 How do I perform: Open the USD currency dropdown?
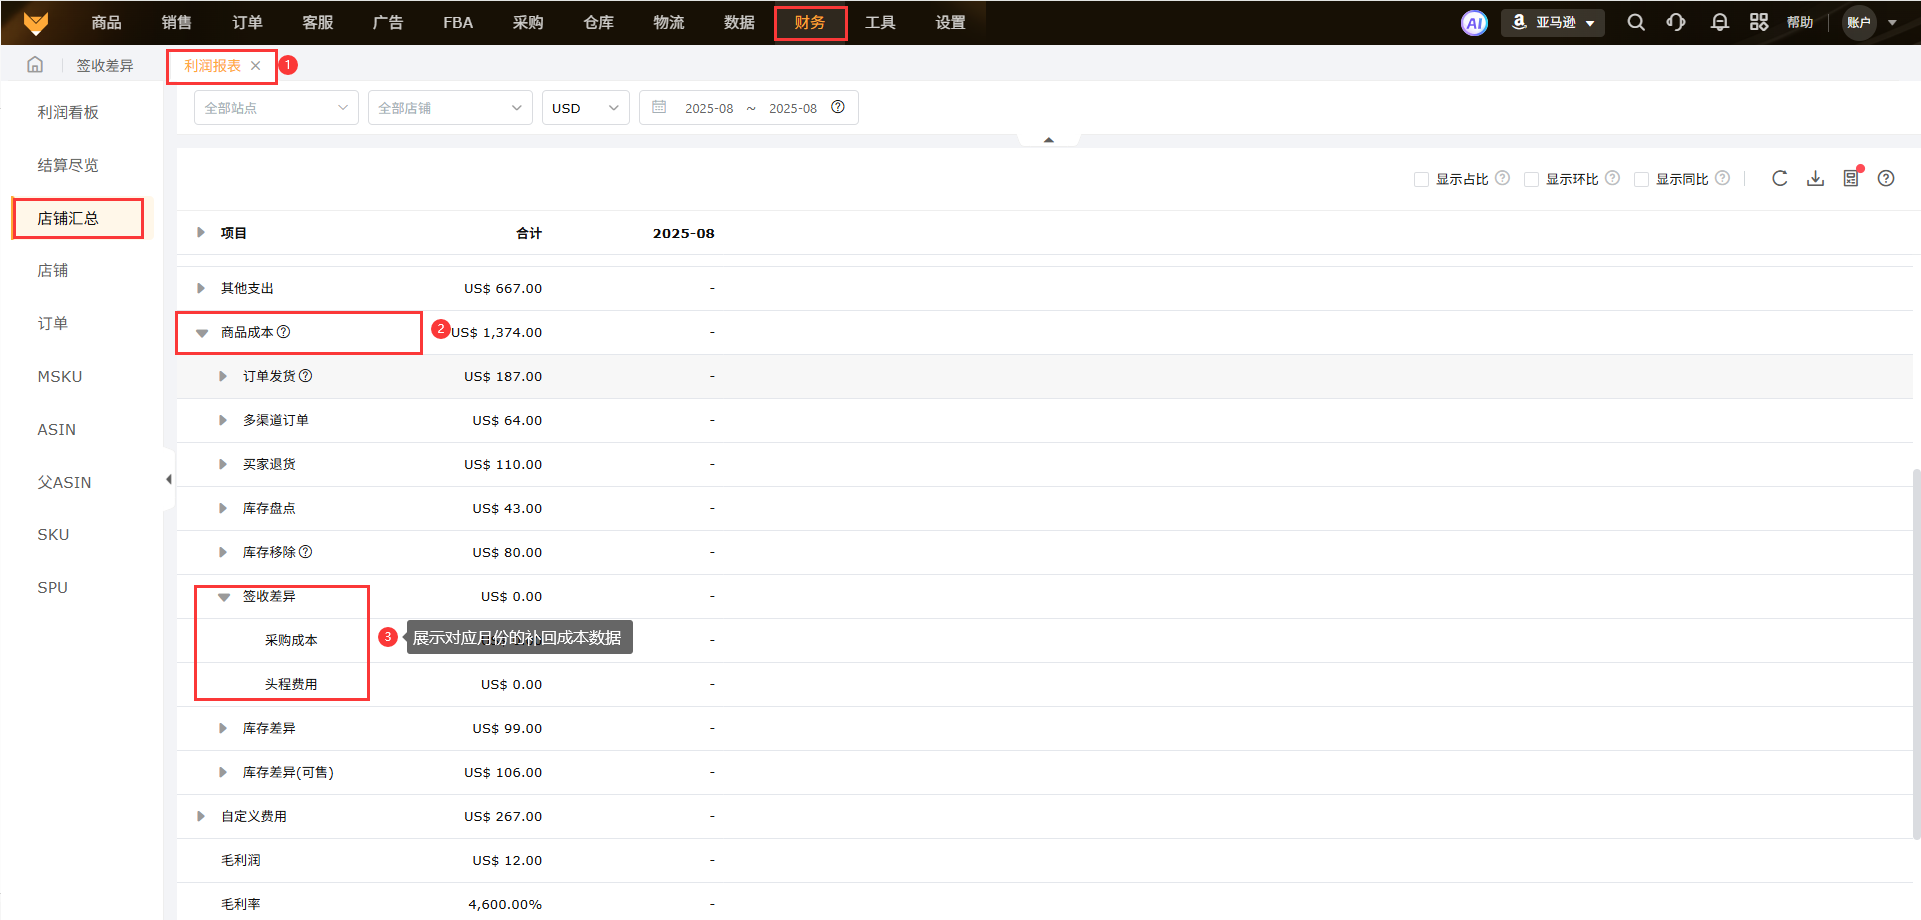(x=585, y=108)
